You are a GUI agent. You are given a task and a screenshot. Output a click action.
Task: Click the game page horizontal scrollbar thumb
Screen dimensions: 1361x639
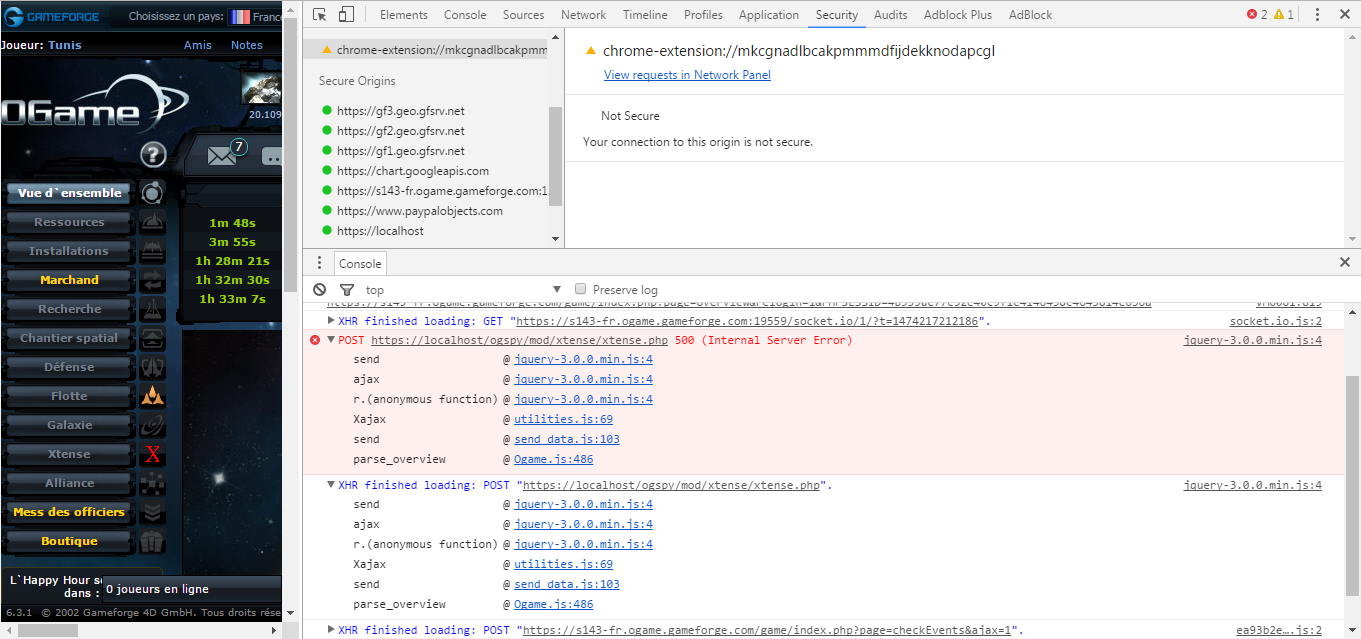coord(50,631)
